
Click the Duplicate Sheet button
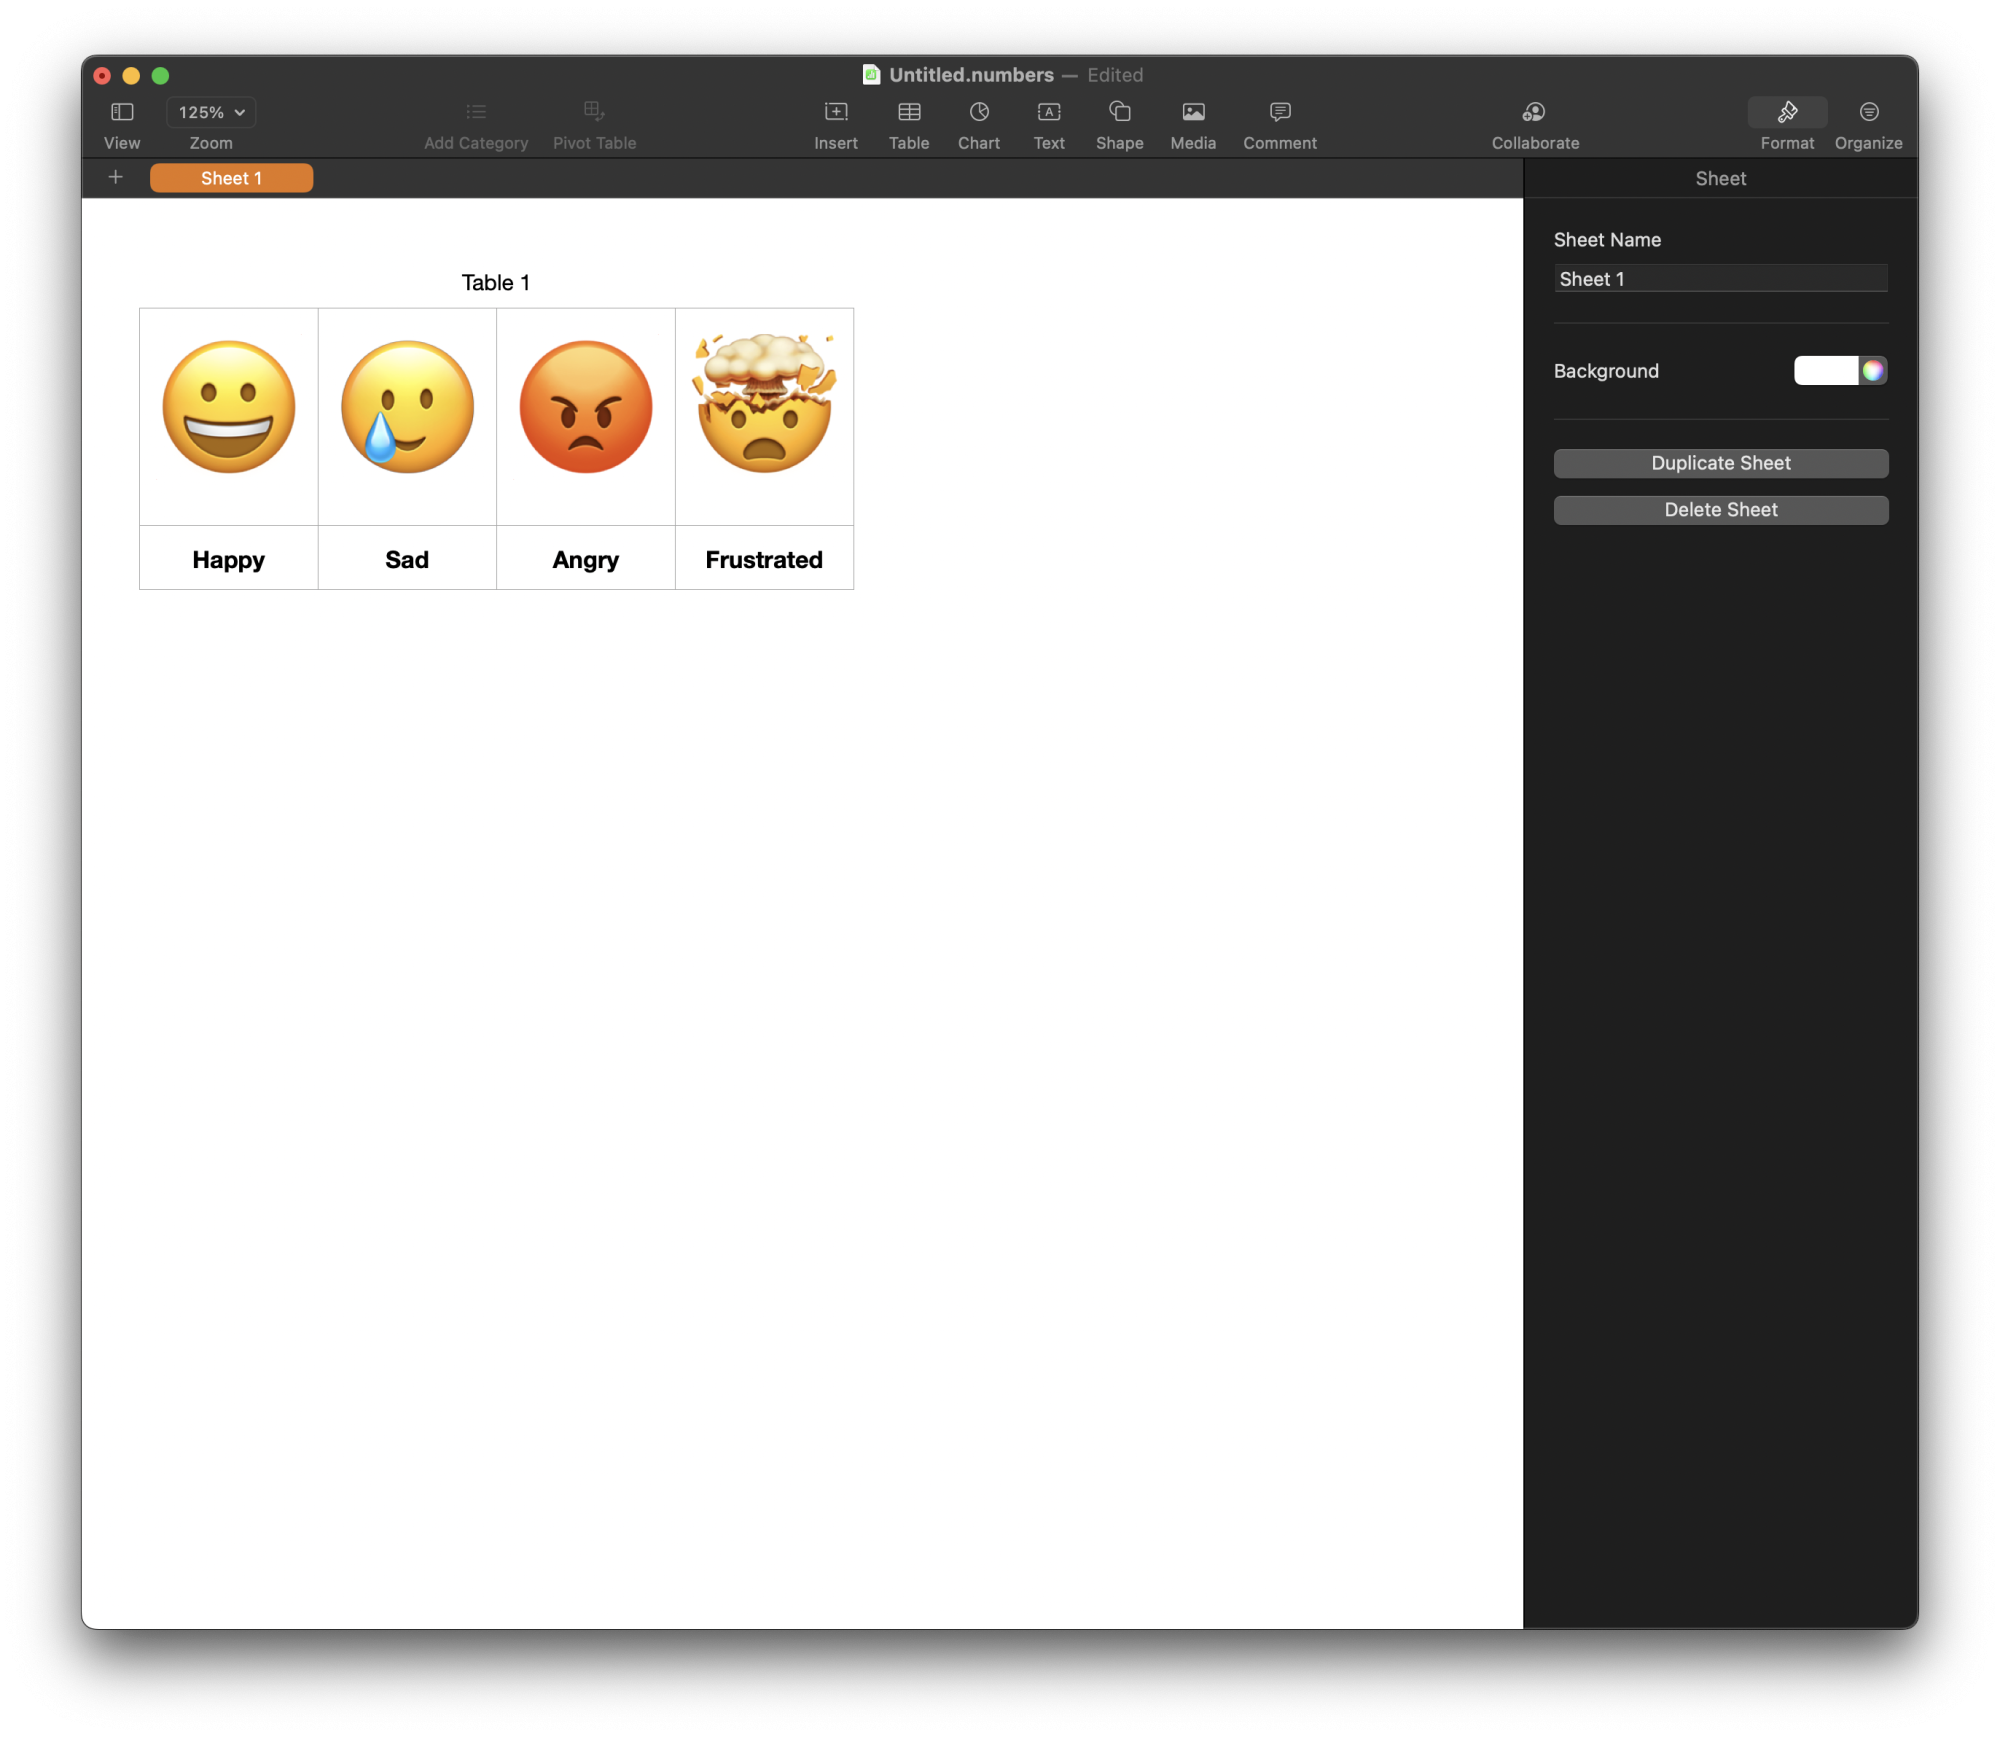point(1719,463)
